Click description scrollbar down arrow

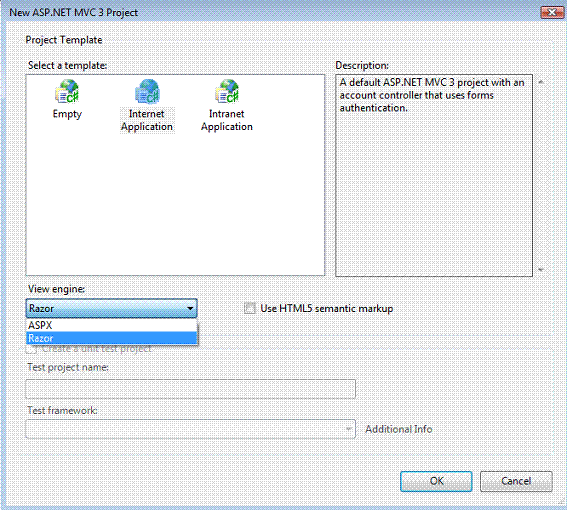541,269
